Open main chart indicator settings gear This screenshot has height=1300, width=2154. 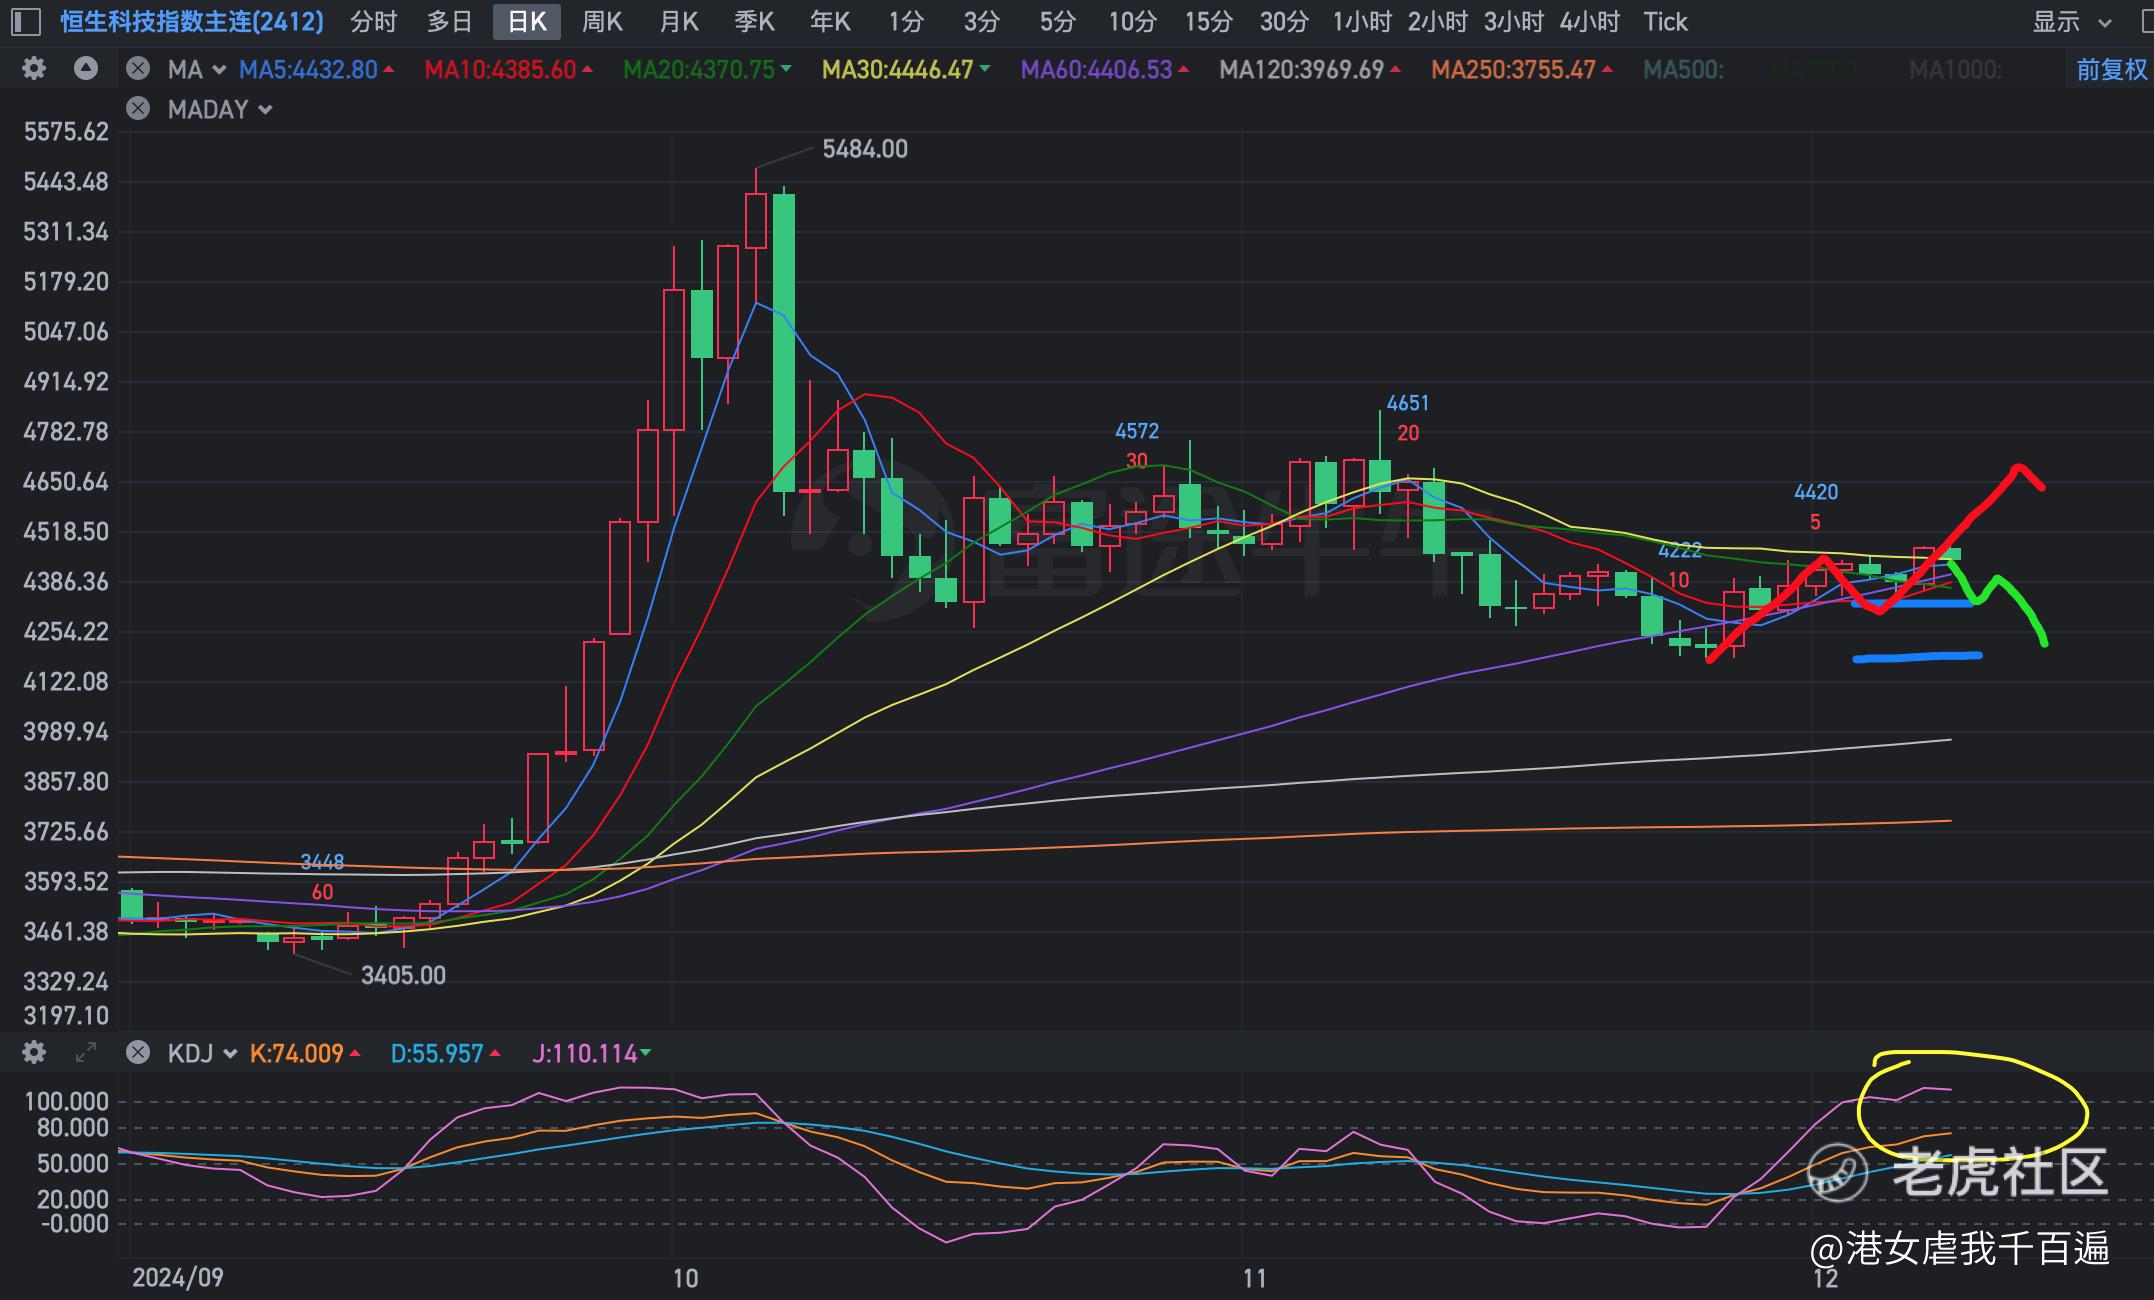34,69
